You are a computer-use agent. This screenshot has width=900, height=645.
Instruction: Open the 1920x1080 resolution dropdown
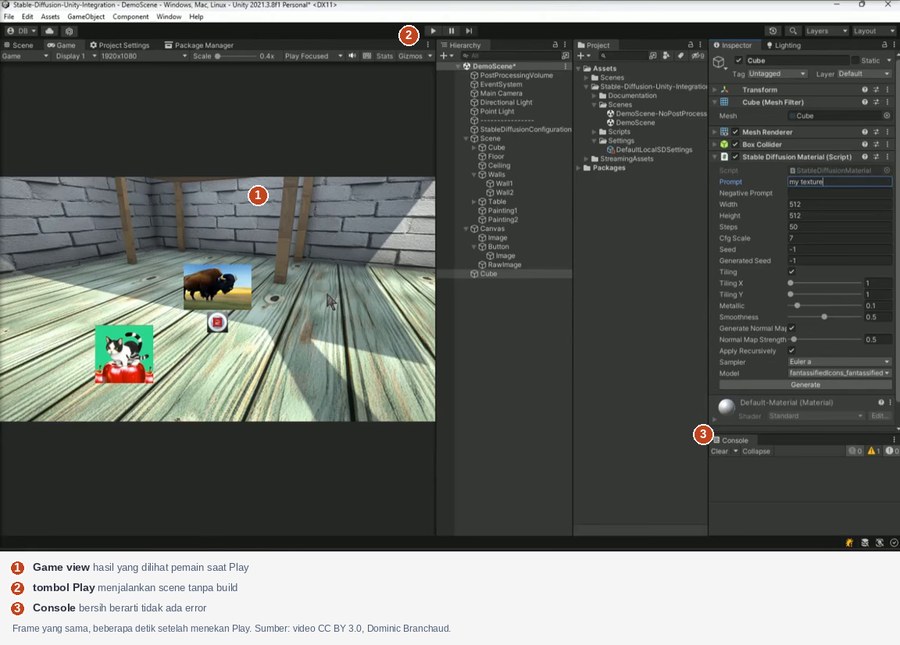coord(143,56)
